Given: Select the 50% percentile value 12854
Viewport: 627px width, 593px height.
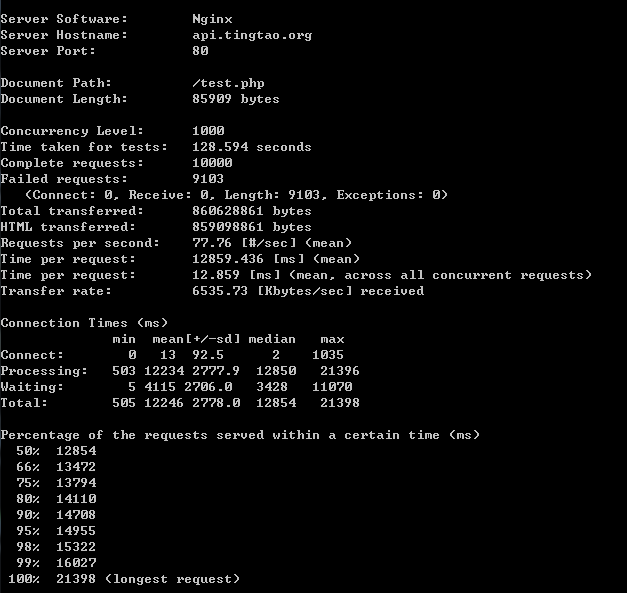Looking at the screenshot, I should tap(76, 451).
